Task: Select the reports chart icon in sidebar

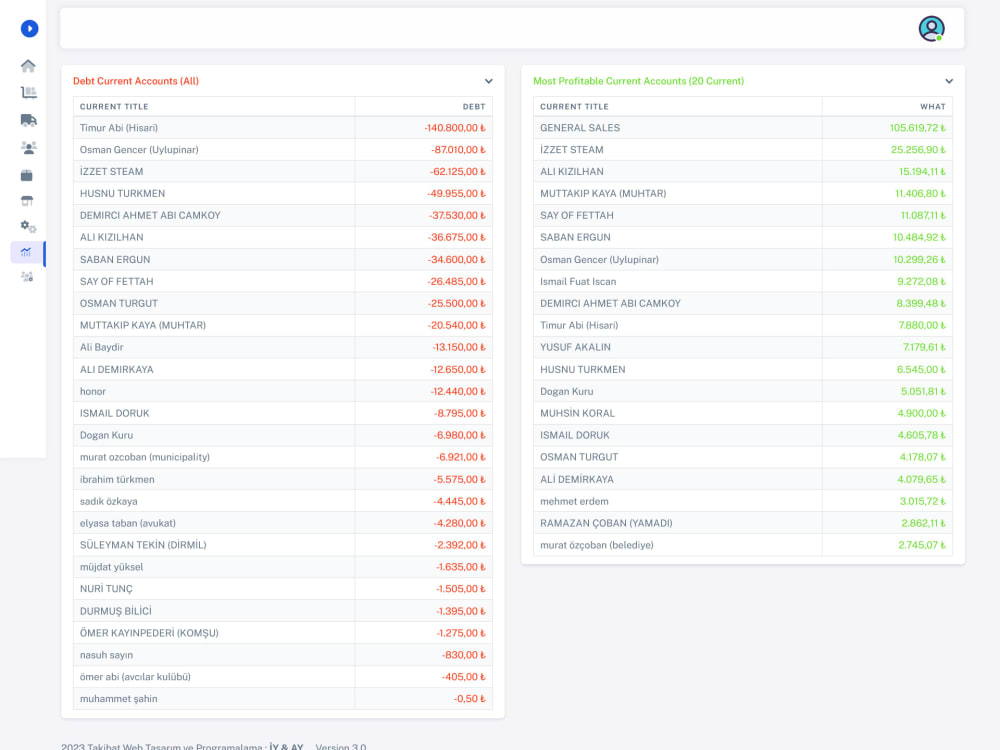Action: [x=26, y=253]
